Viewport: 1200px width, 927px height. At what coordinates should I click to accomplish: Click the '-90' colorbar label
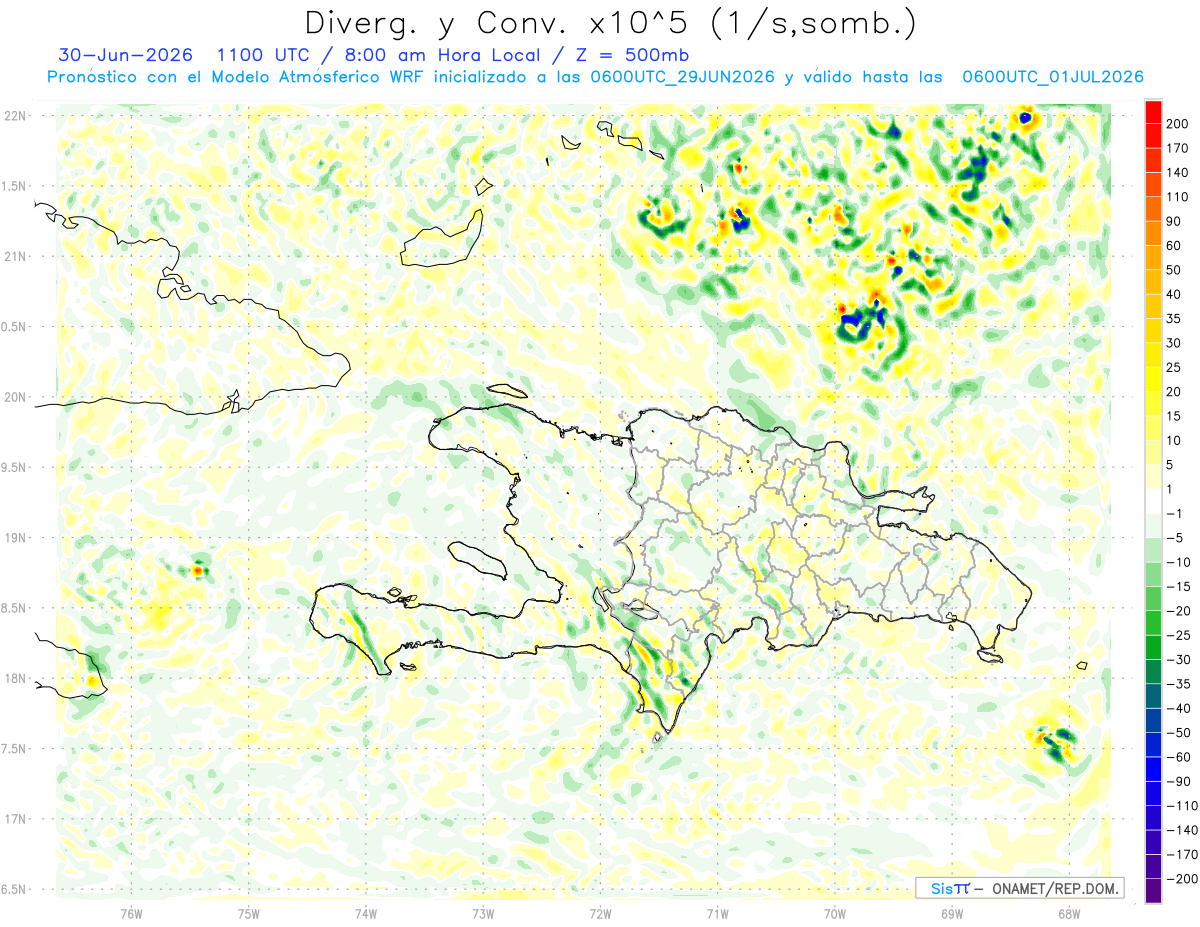pyautogui.click(x=1180, y=782)
